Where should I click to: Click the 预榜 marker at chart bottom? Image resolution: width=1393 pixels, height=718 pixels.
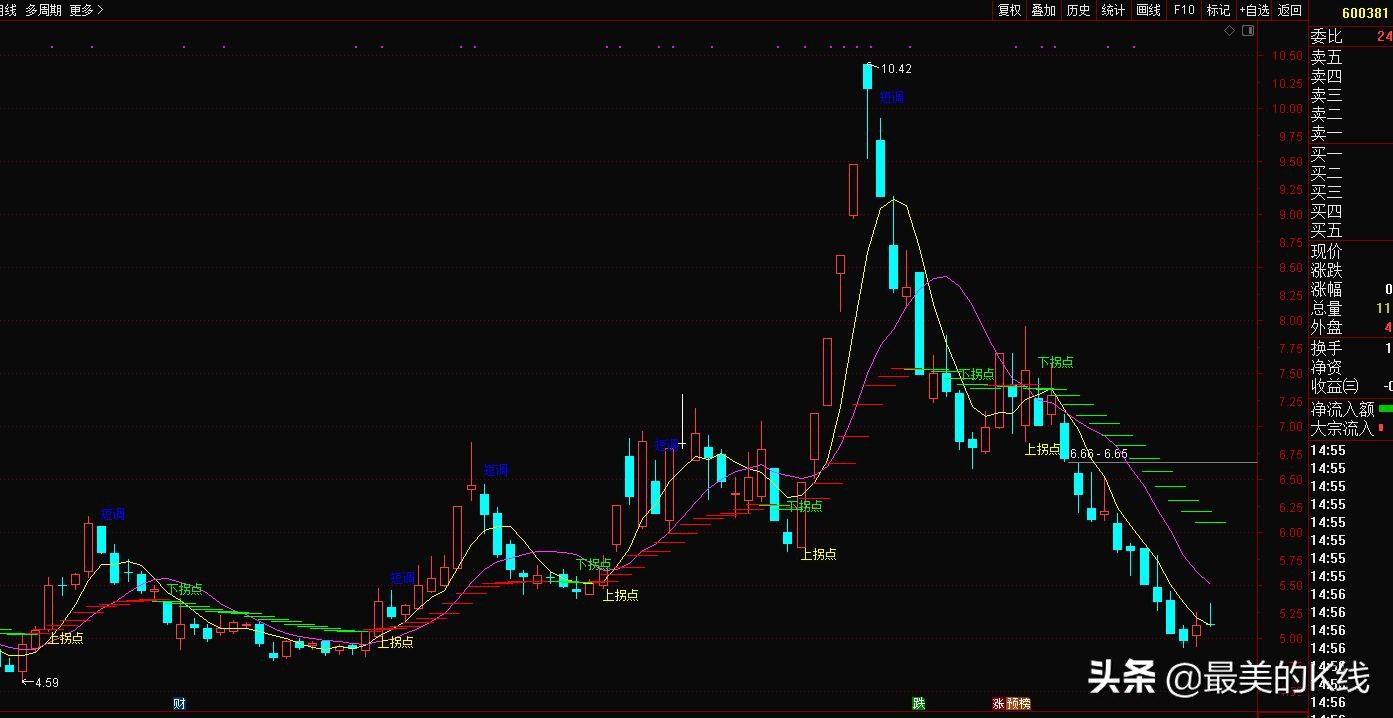coord(1018,703)
